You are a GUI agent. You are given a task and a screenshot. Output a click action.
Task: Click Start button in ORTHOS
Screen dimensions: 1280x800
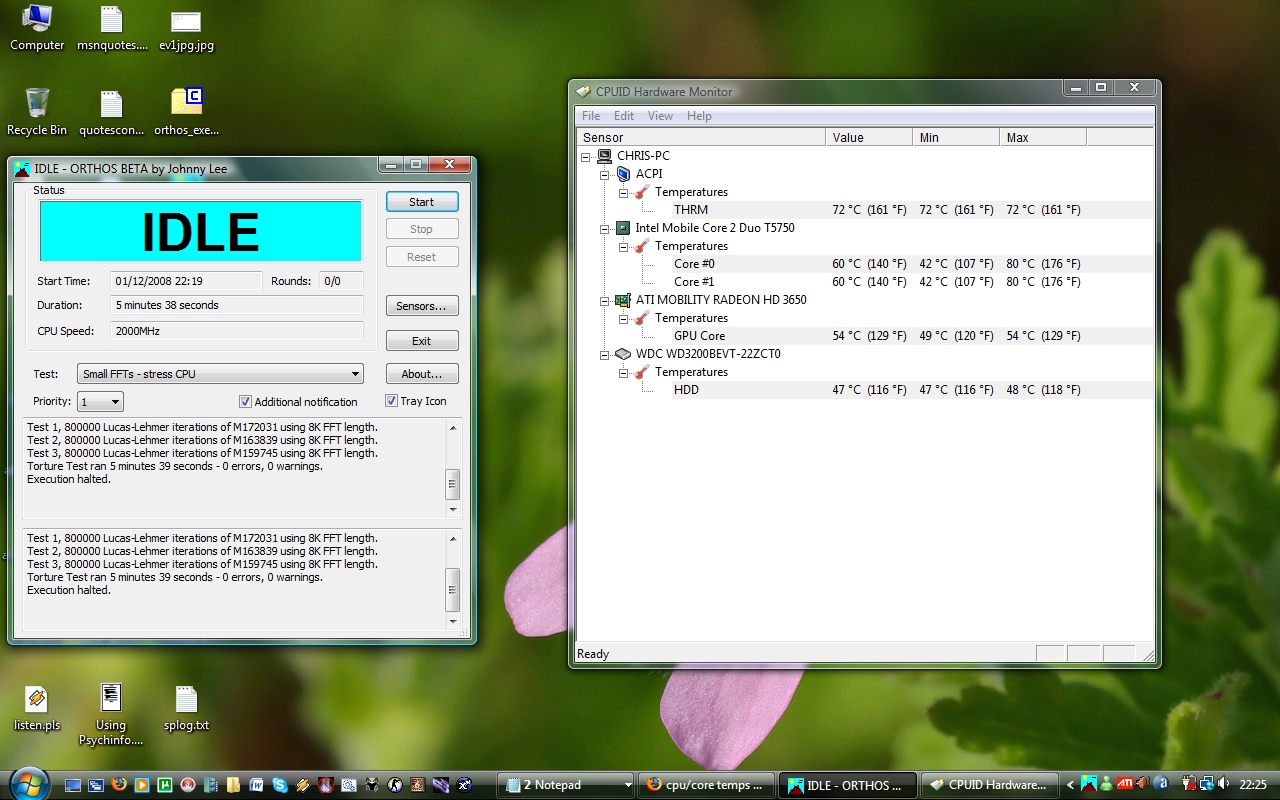click(x=422, y=202)
